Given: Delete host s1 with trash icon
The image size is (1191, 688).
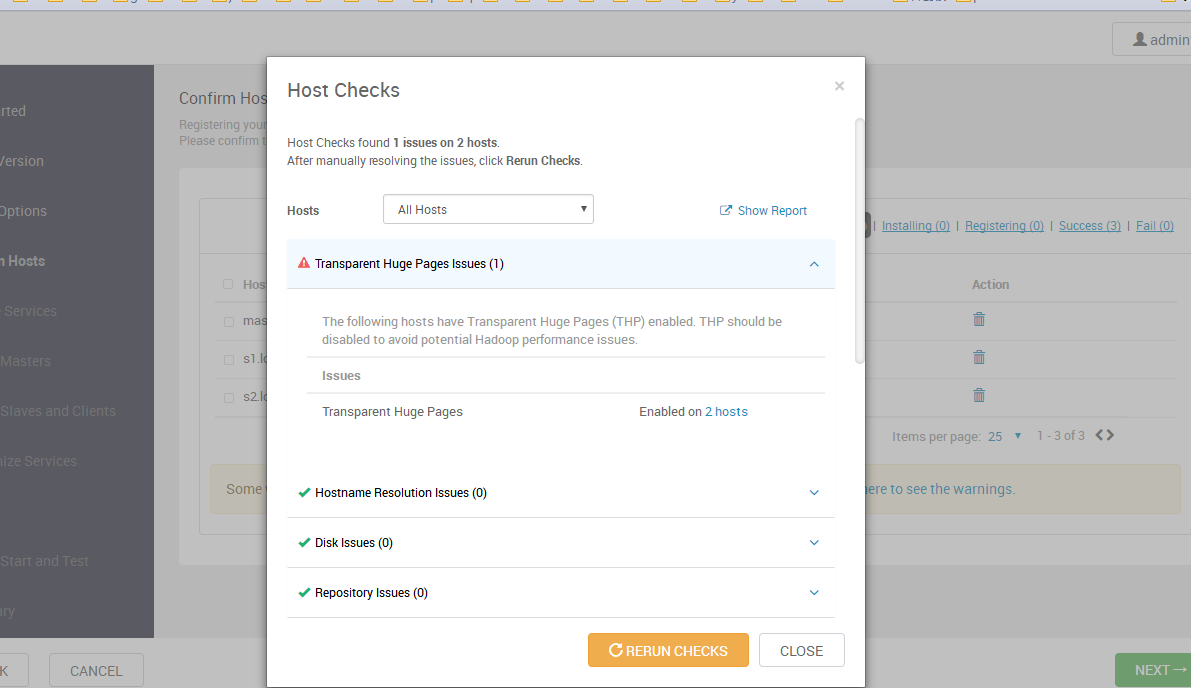Looking at the screenshot, I should point(979,357).
